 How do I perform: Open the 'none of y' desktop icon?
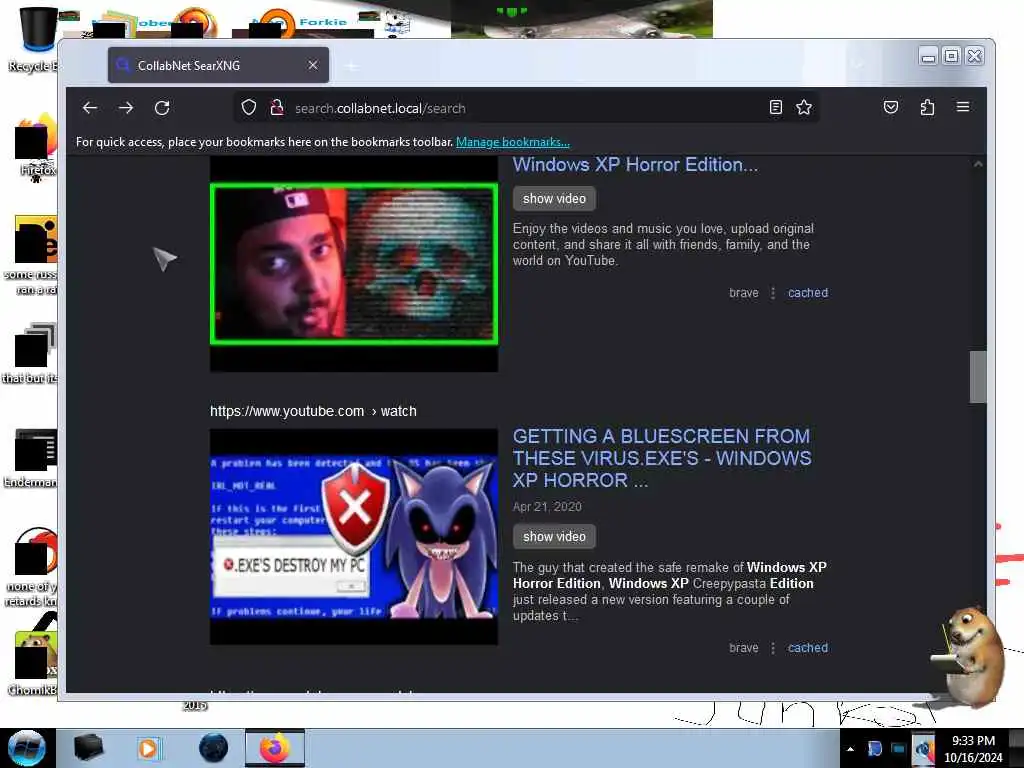point(33,567)
